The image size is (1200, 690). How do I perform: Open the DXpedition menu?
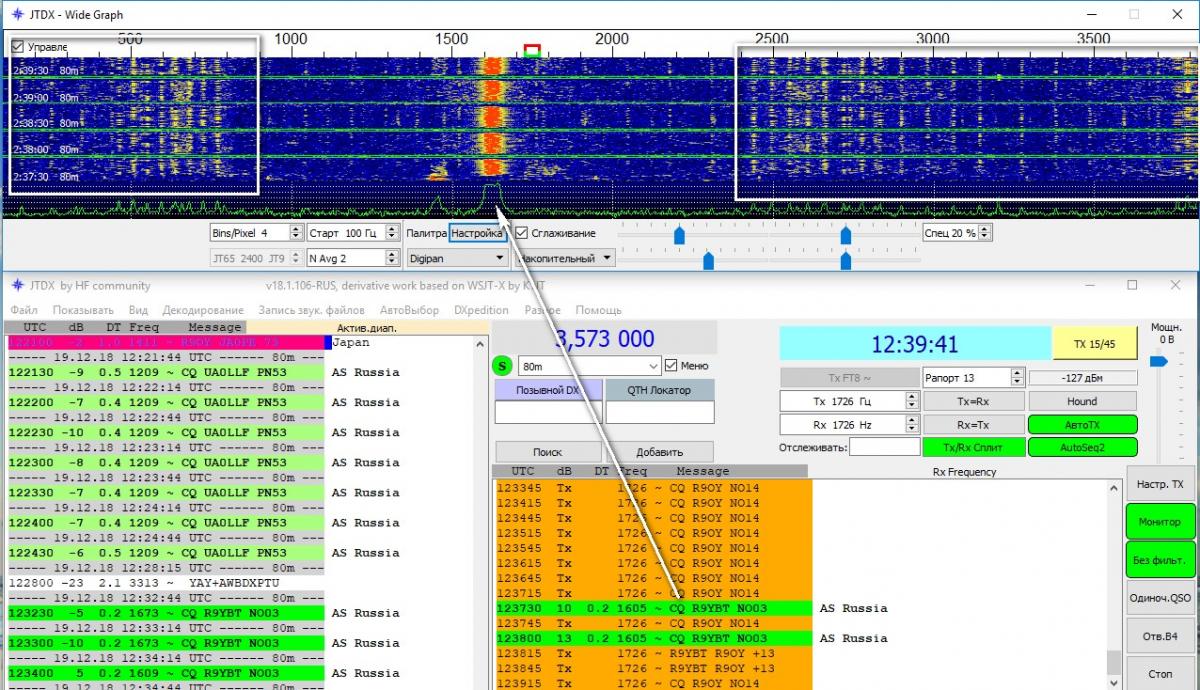coord(481,310)
